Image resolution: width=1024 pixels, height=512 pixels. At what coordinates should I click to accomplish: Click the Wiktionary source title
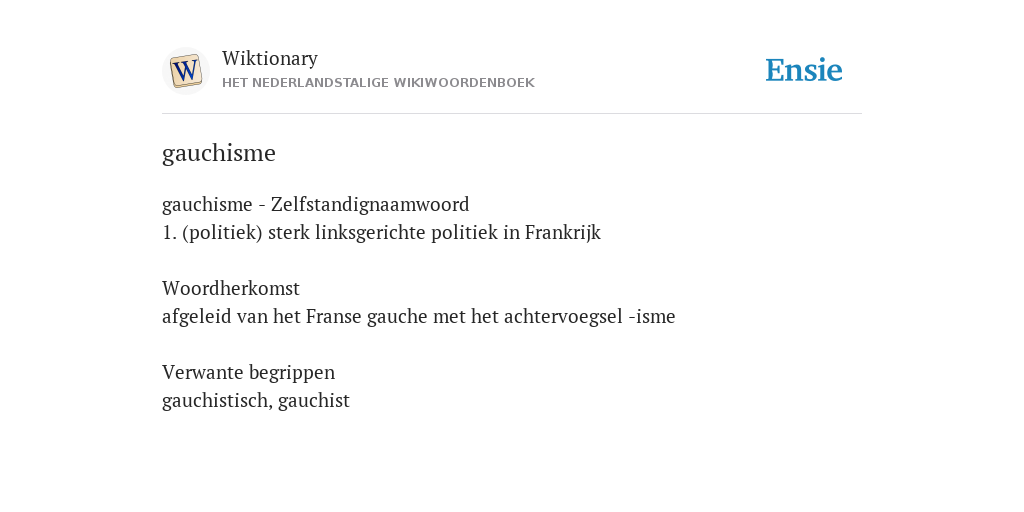click(270, 58)
